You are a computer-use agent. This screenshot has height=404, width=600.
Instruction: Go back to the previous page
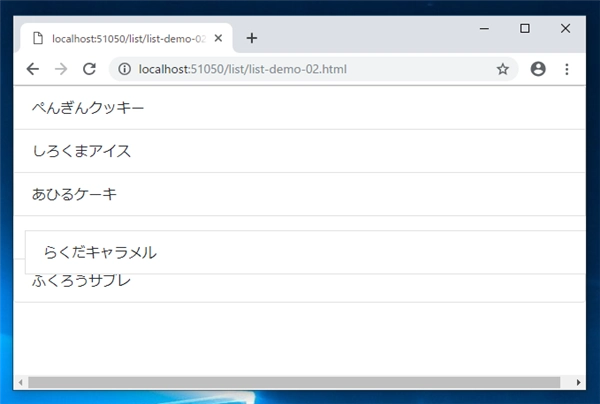pyautogui.click(x=33, y=69)
